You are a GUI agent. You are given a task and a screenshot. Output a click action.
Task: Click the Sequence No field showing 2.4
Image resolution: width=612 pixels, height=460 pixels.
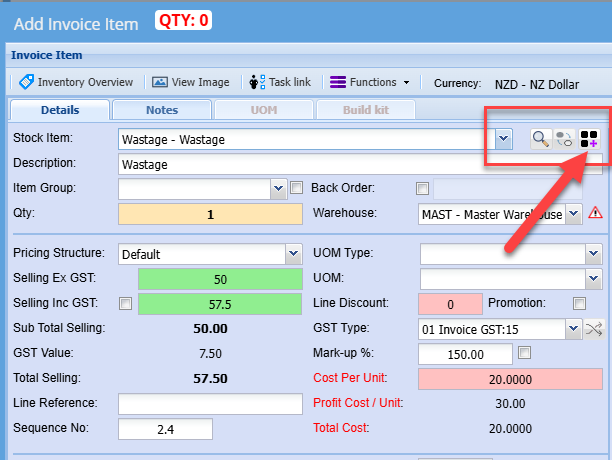pos(165,429)
